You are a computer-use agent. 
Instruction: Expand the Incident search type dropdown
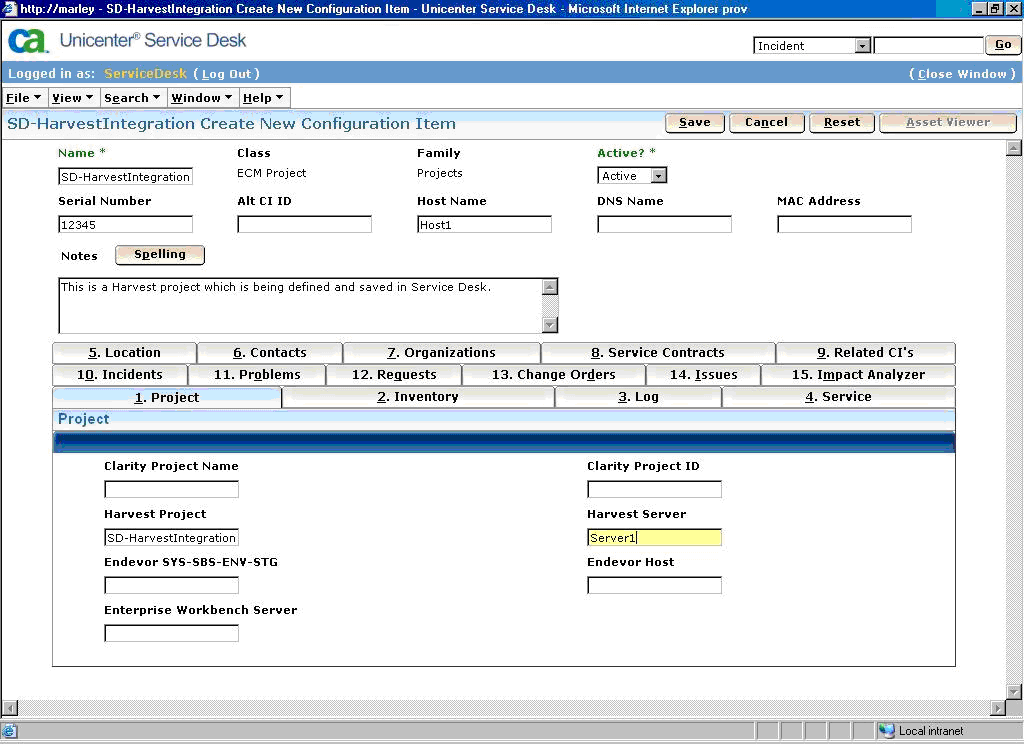click(862, 46)
